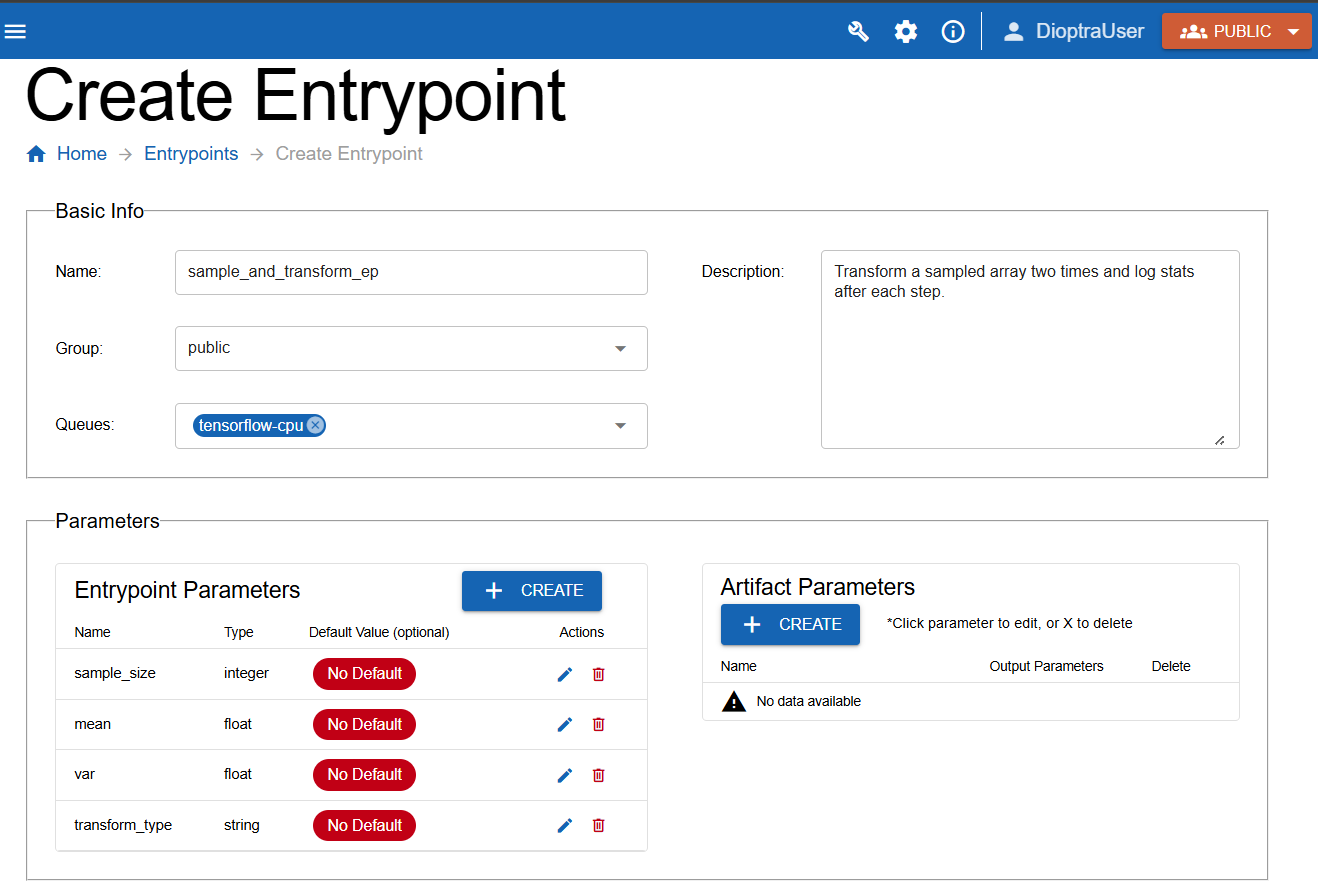
Task: Click the home icon in breadcrumb
Action: tap(36, 154)
